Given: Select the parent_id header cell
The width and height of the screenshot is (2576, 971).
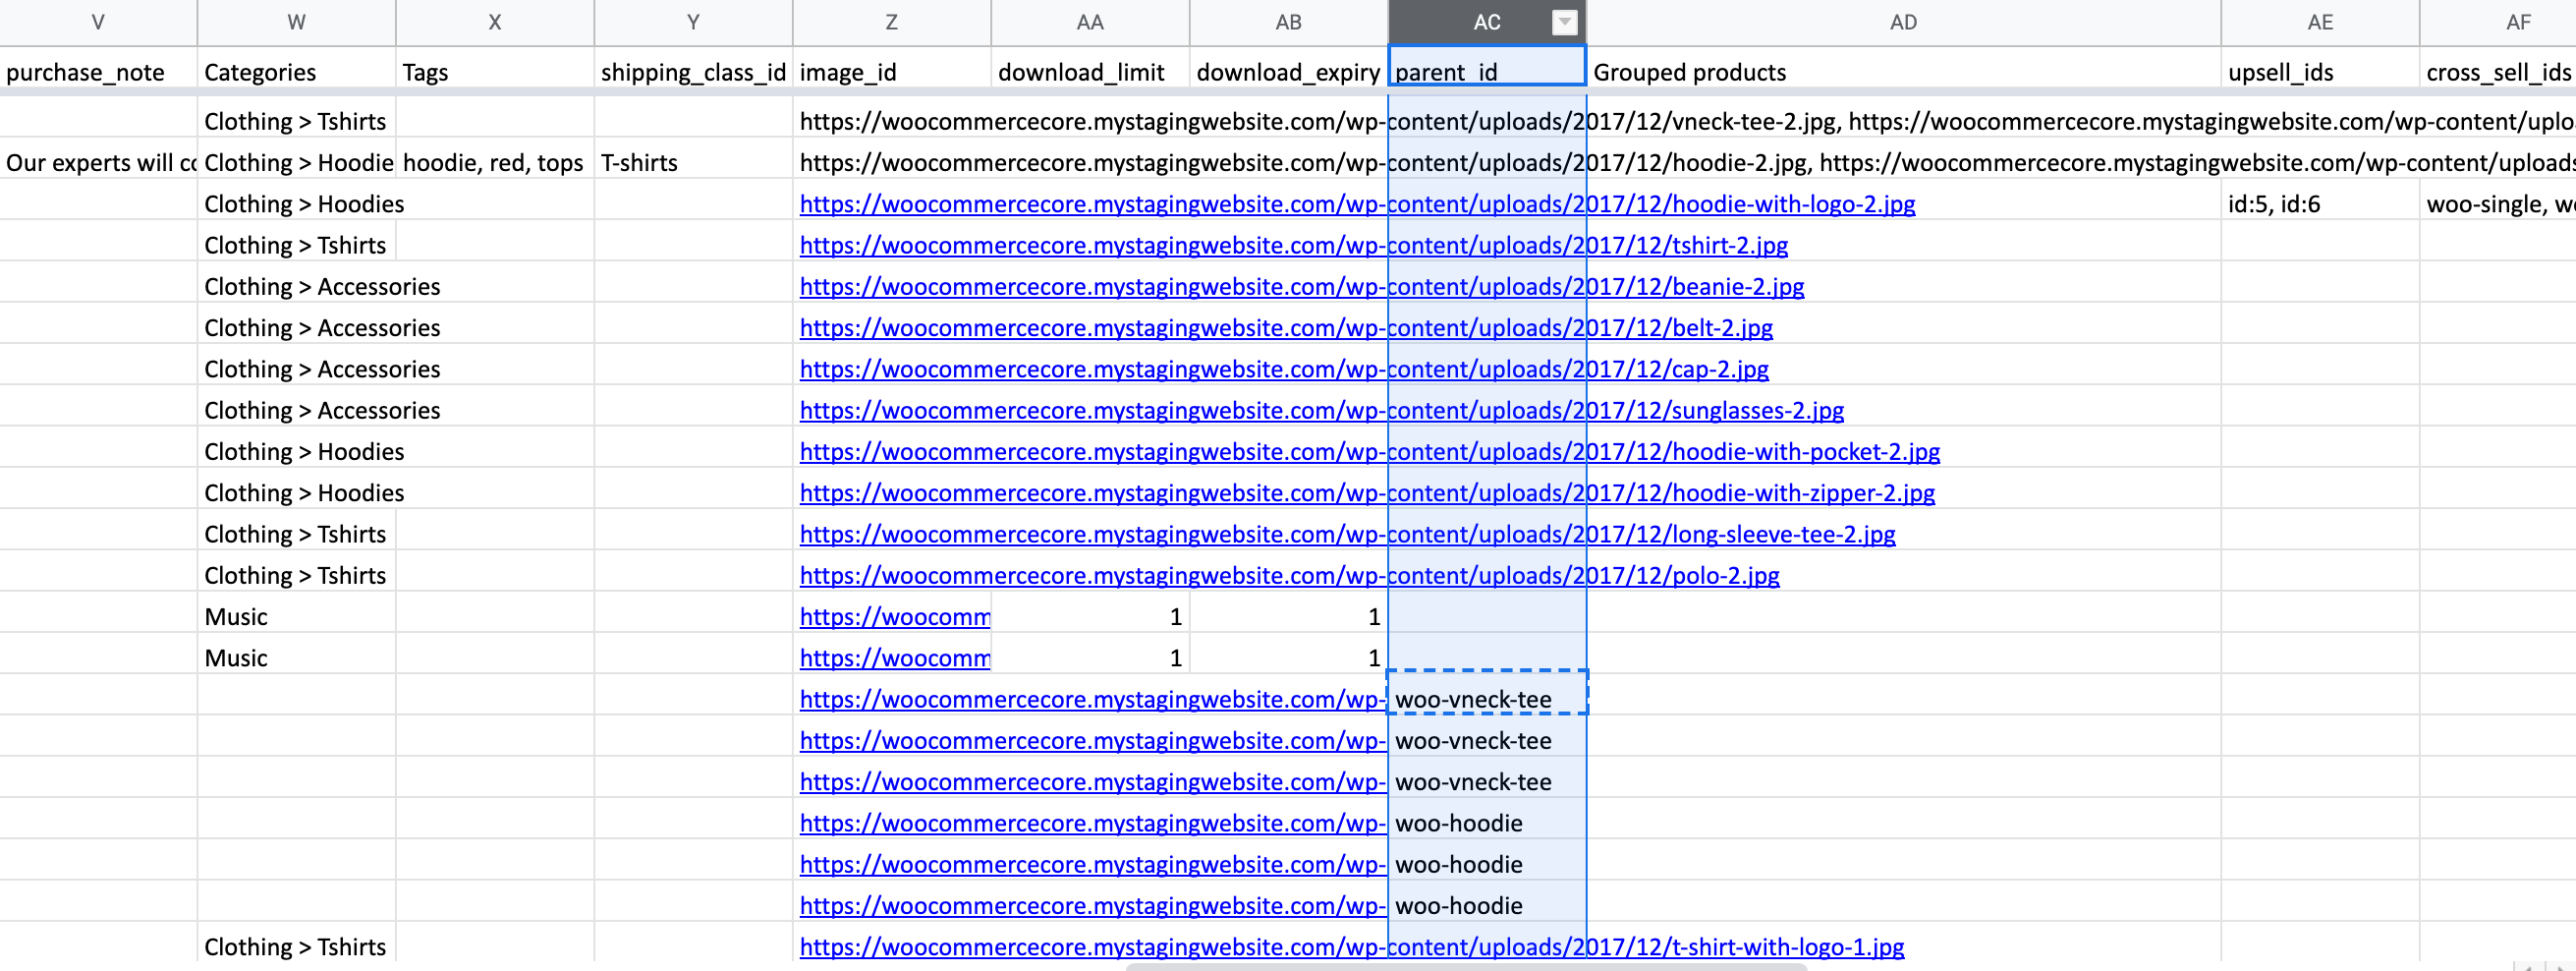Looking at the screenshot, I should coord(1486,72).
